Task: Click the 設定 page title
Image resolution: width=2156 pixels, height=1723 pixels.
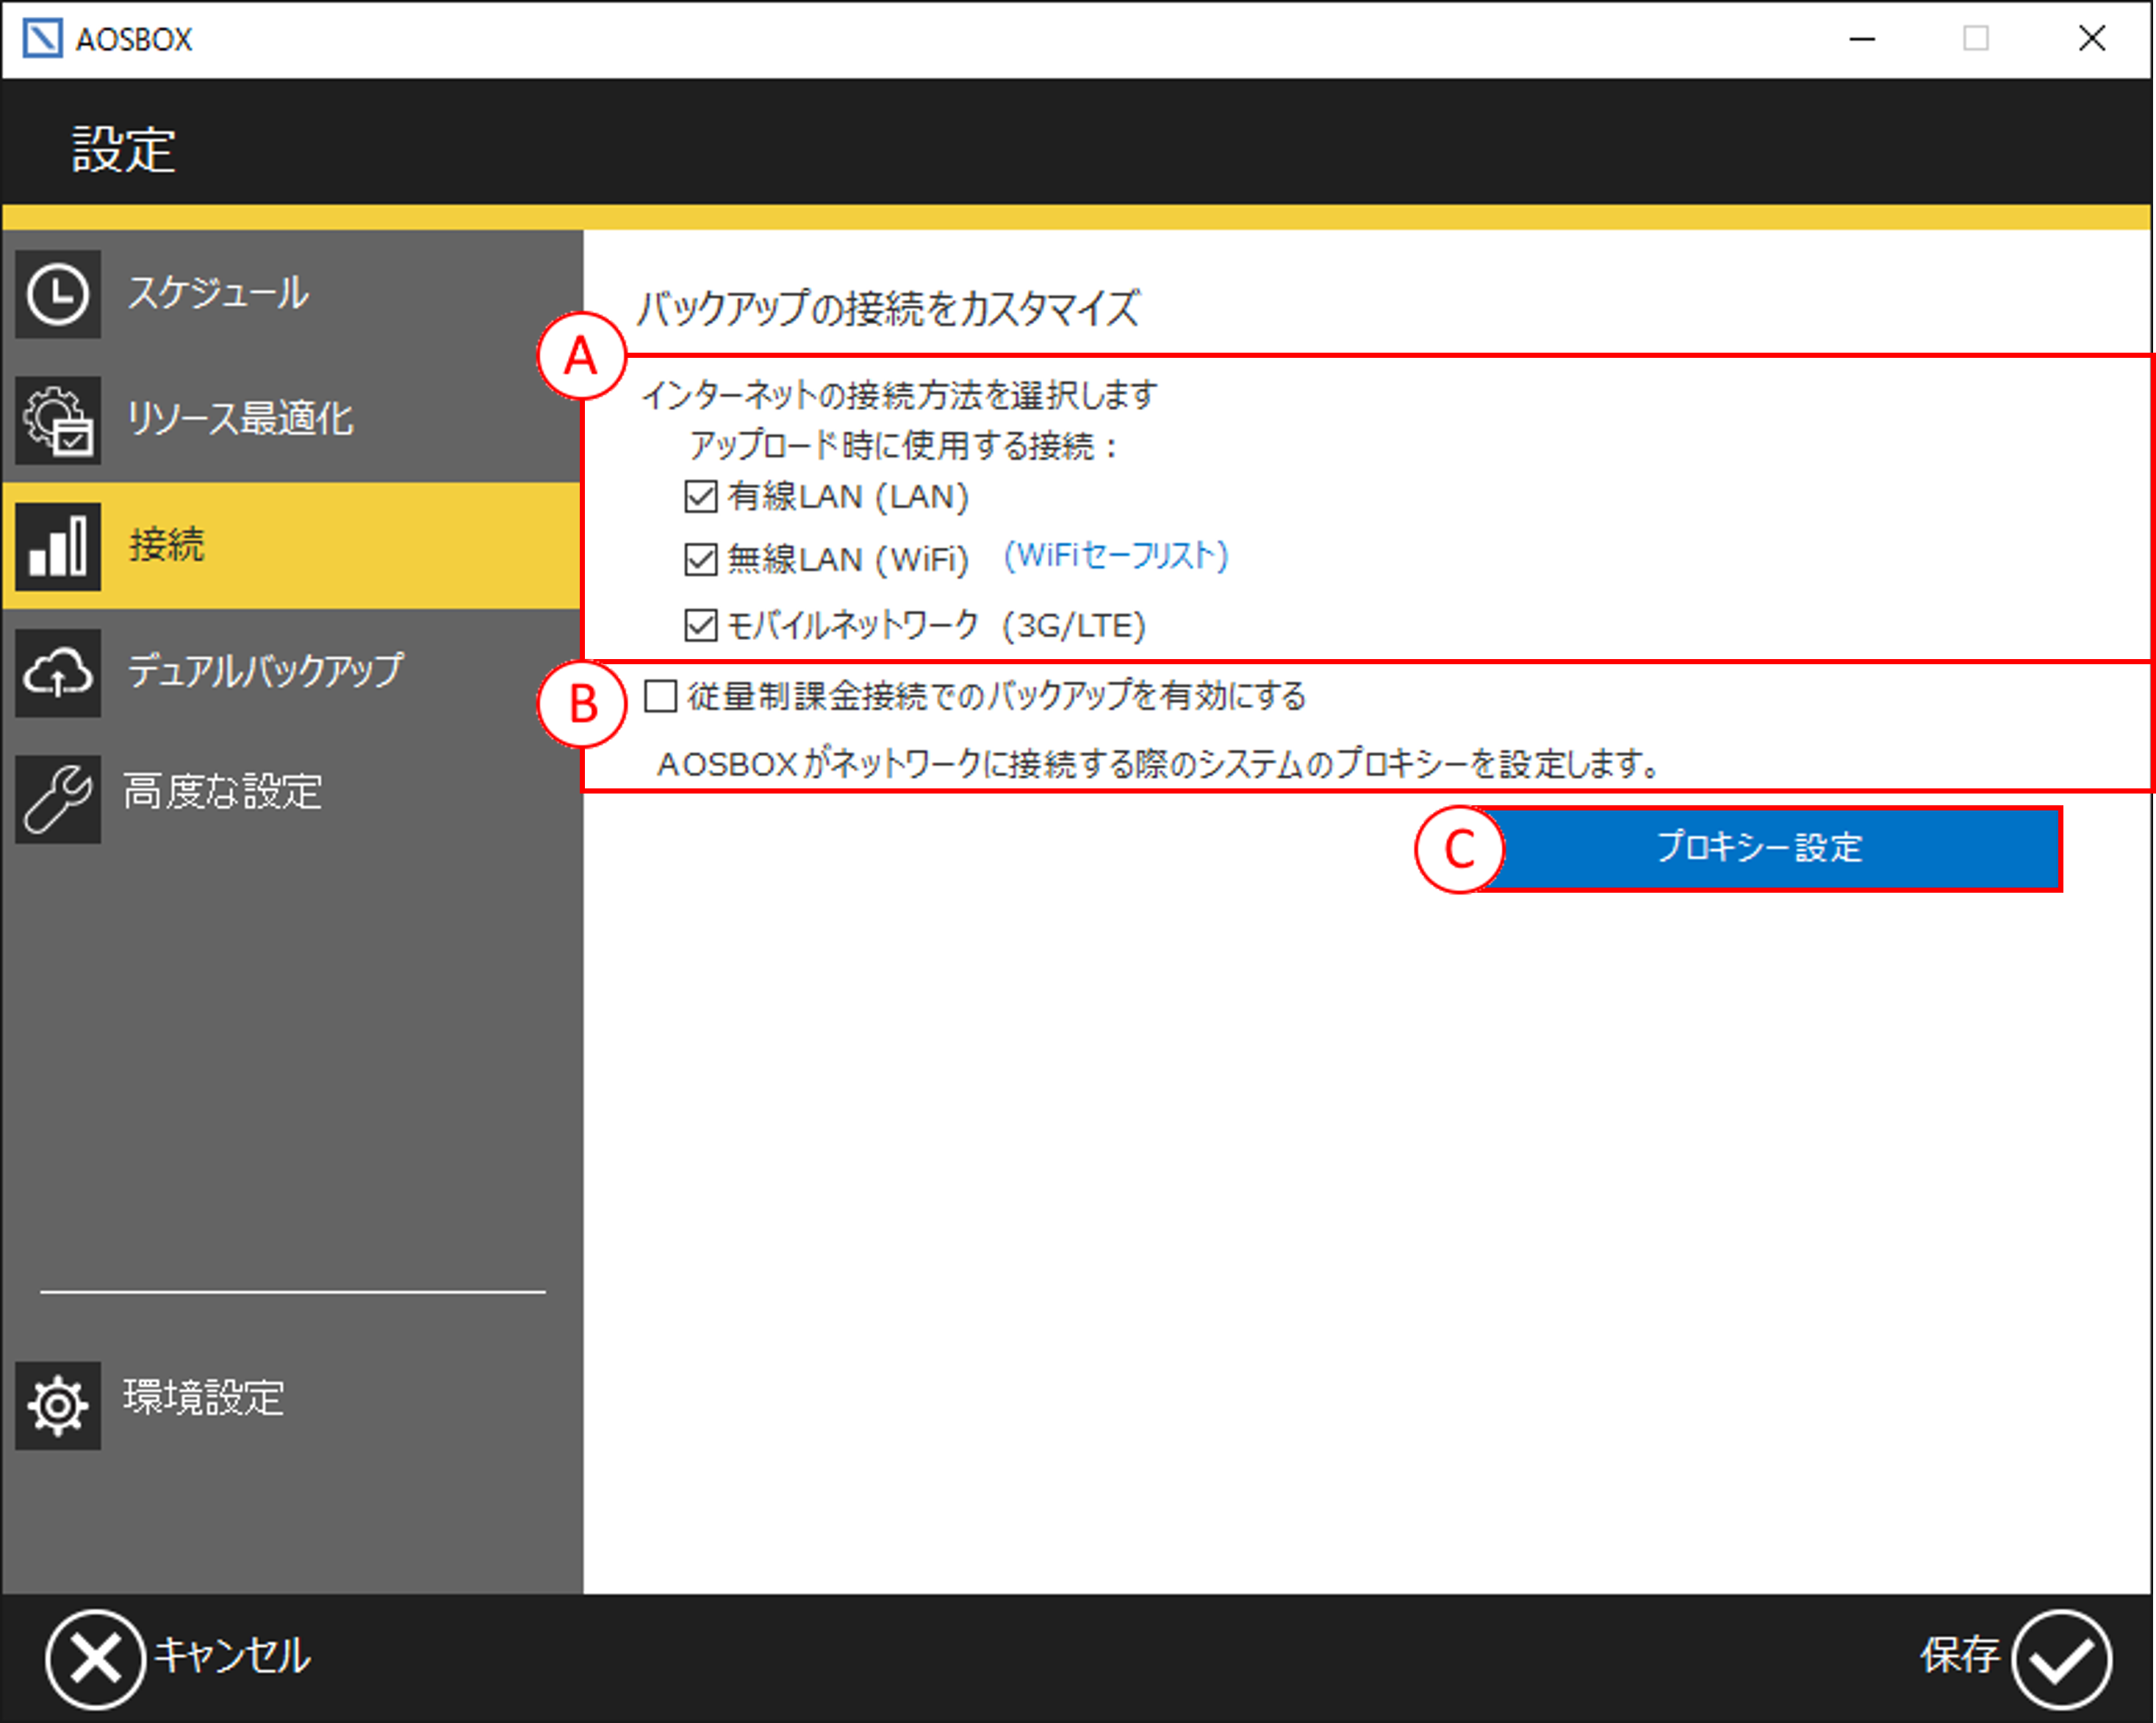Action: (x=124, y=150)
